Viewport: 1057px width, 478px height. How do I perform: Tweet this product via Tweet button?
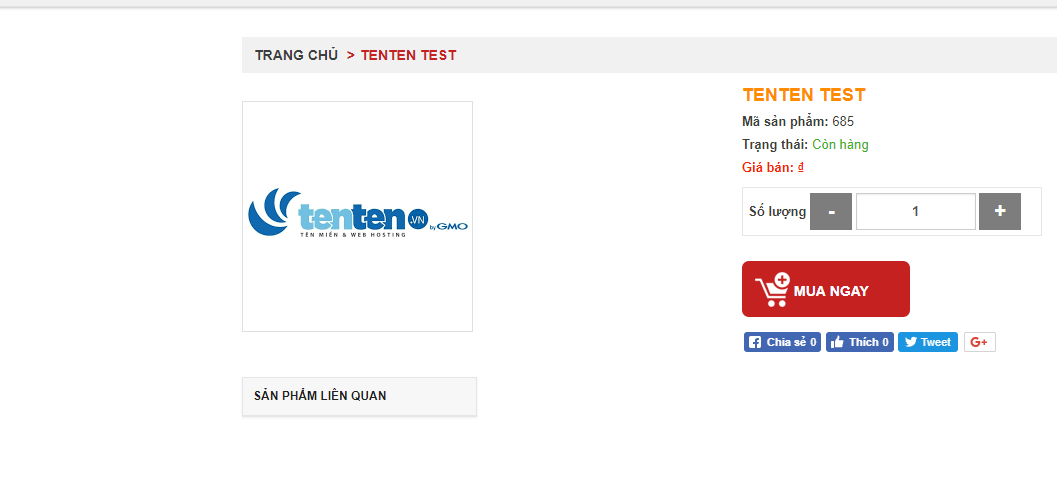pos(928,342)
